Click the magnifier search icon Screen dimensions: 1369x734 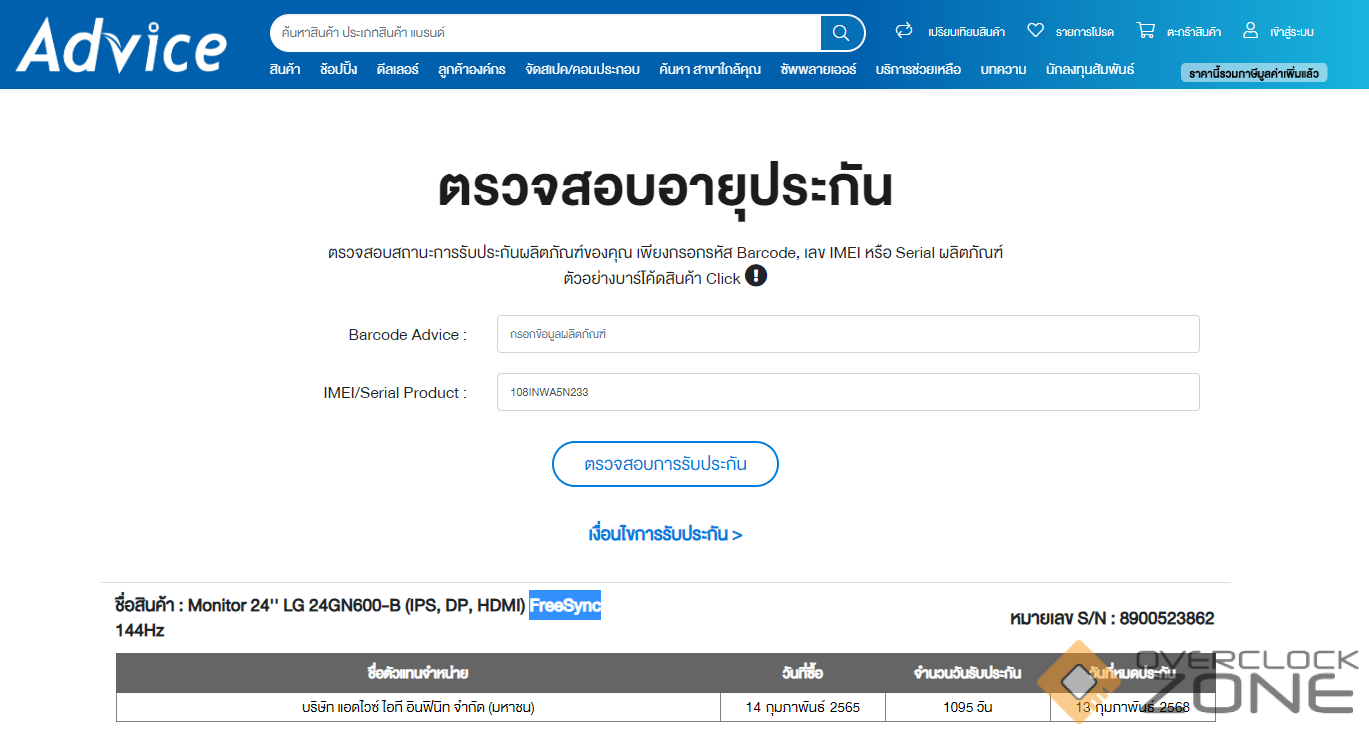pyautogui.click(x=841, y=33)
